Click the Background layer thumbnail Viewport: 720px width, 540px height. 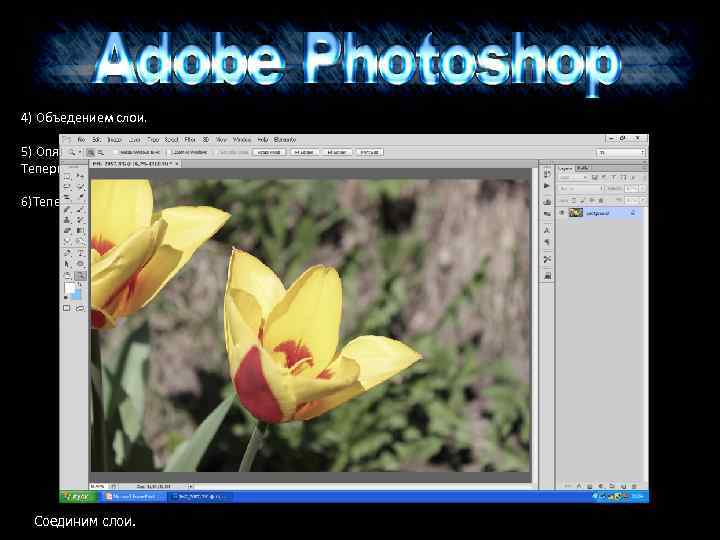tap(576, 212)
